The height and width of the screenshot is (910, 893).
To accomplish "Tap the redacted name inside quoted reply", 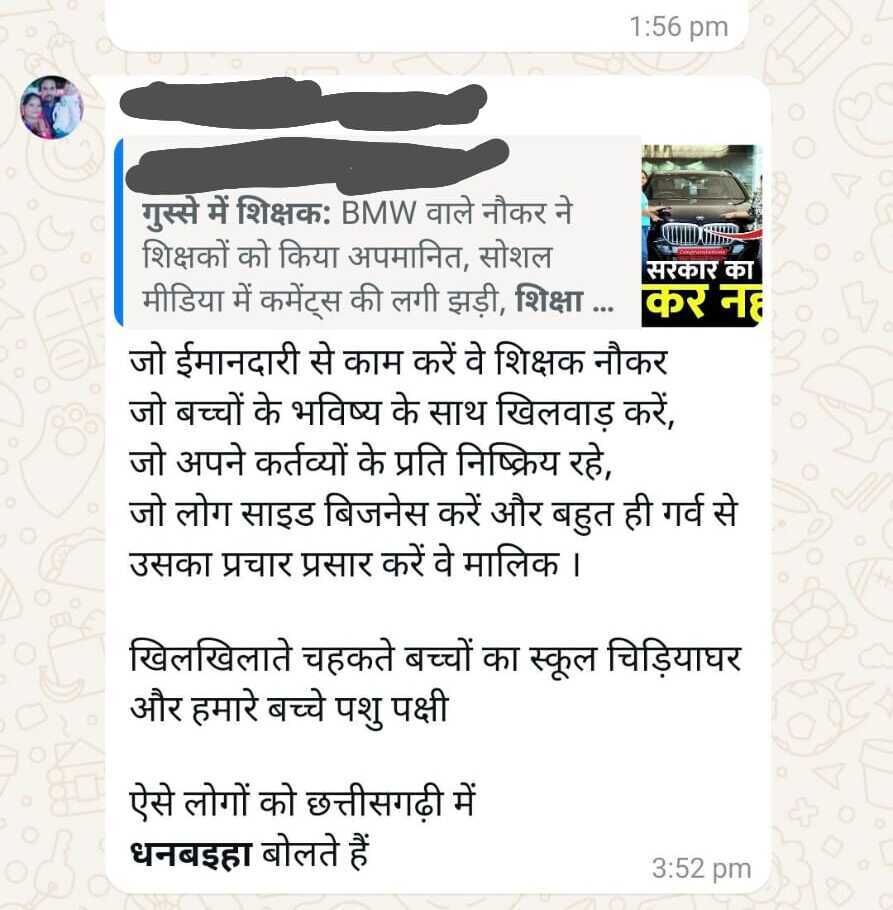I will (x=317, y=164).
